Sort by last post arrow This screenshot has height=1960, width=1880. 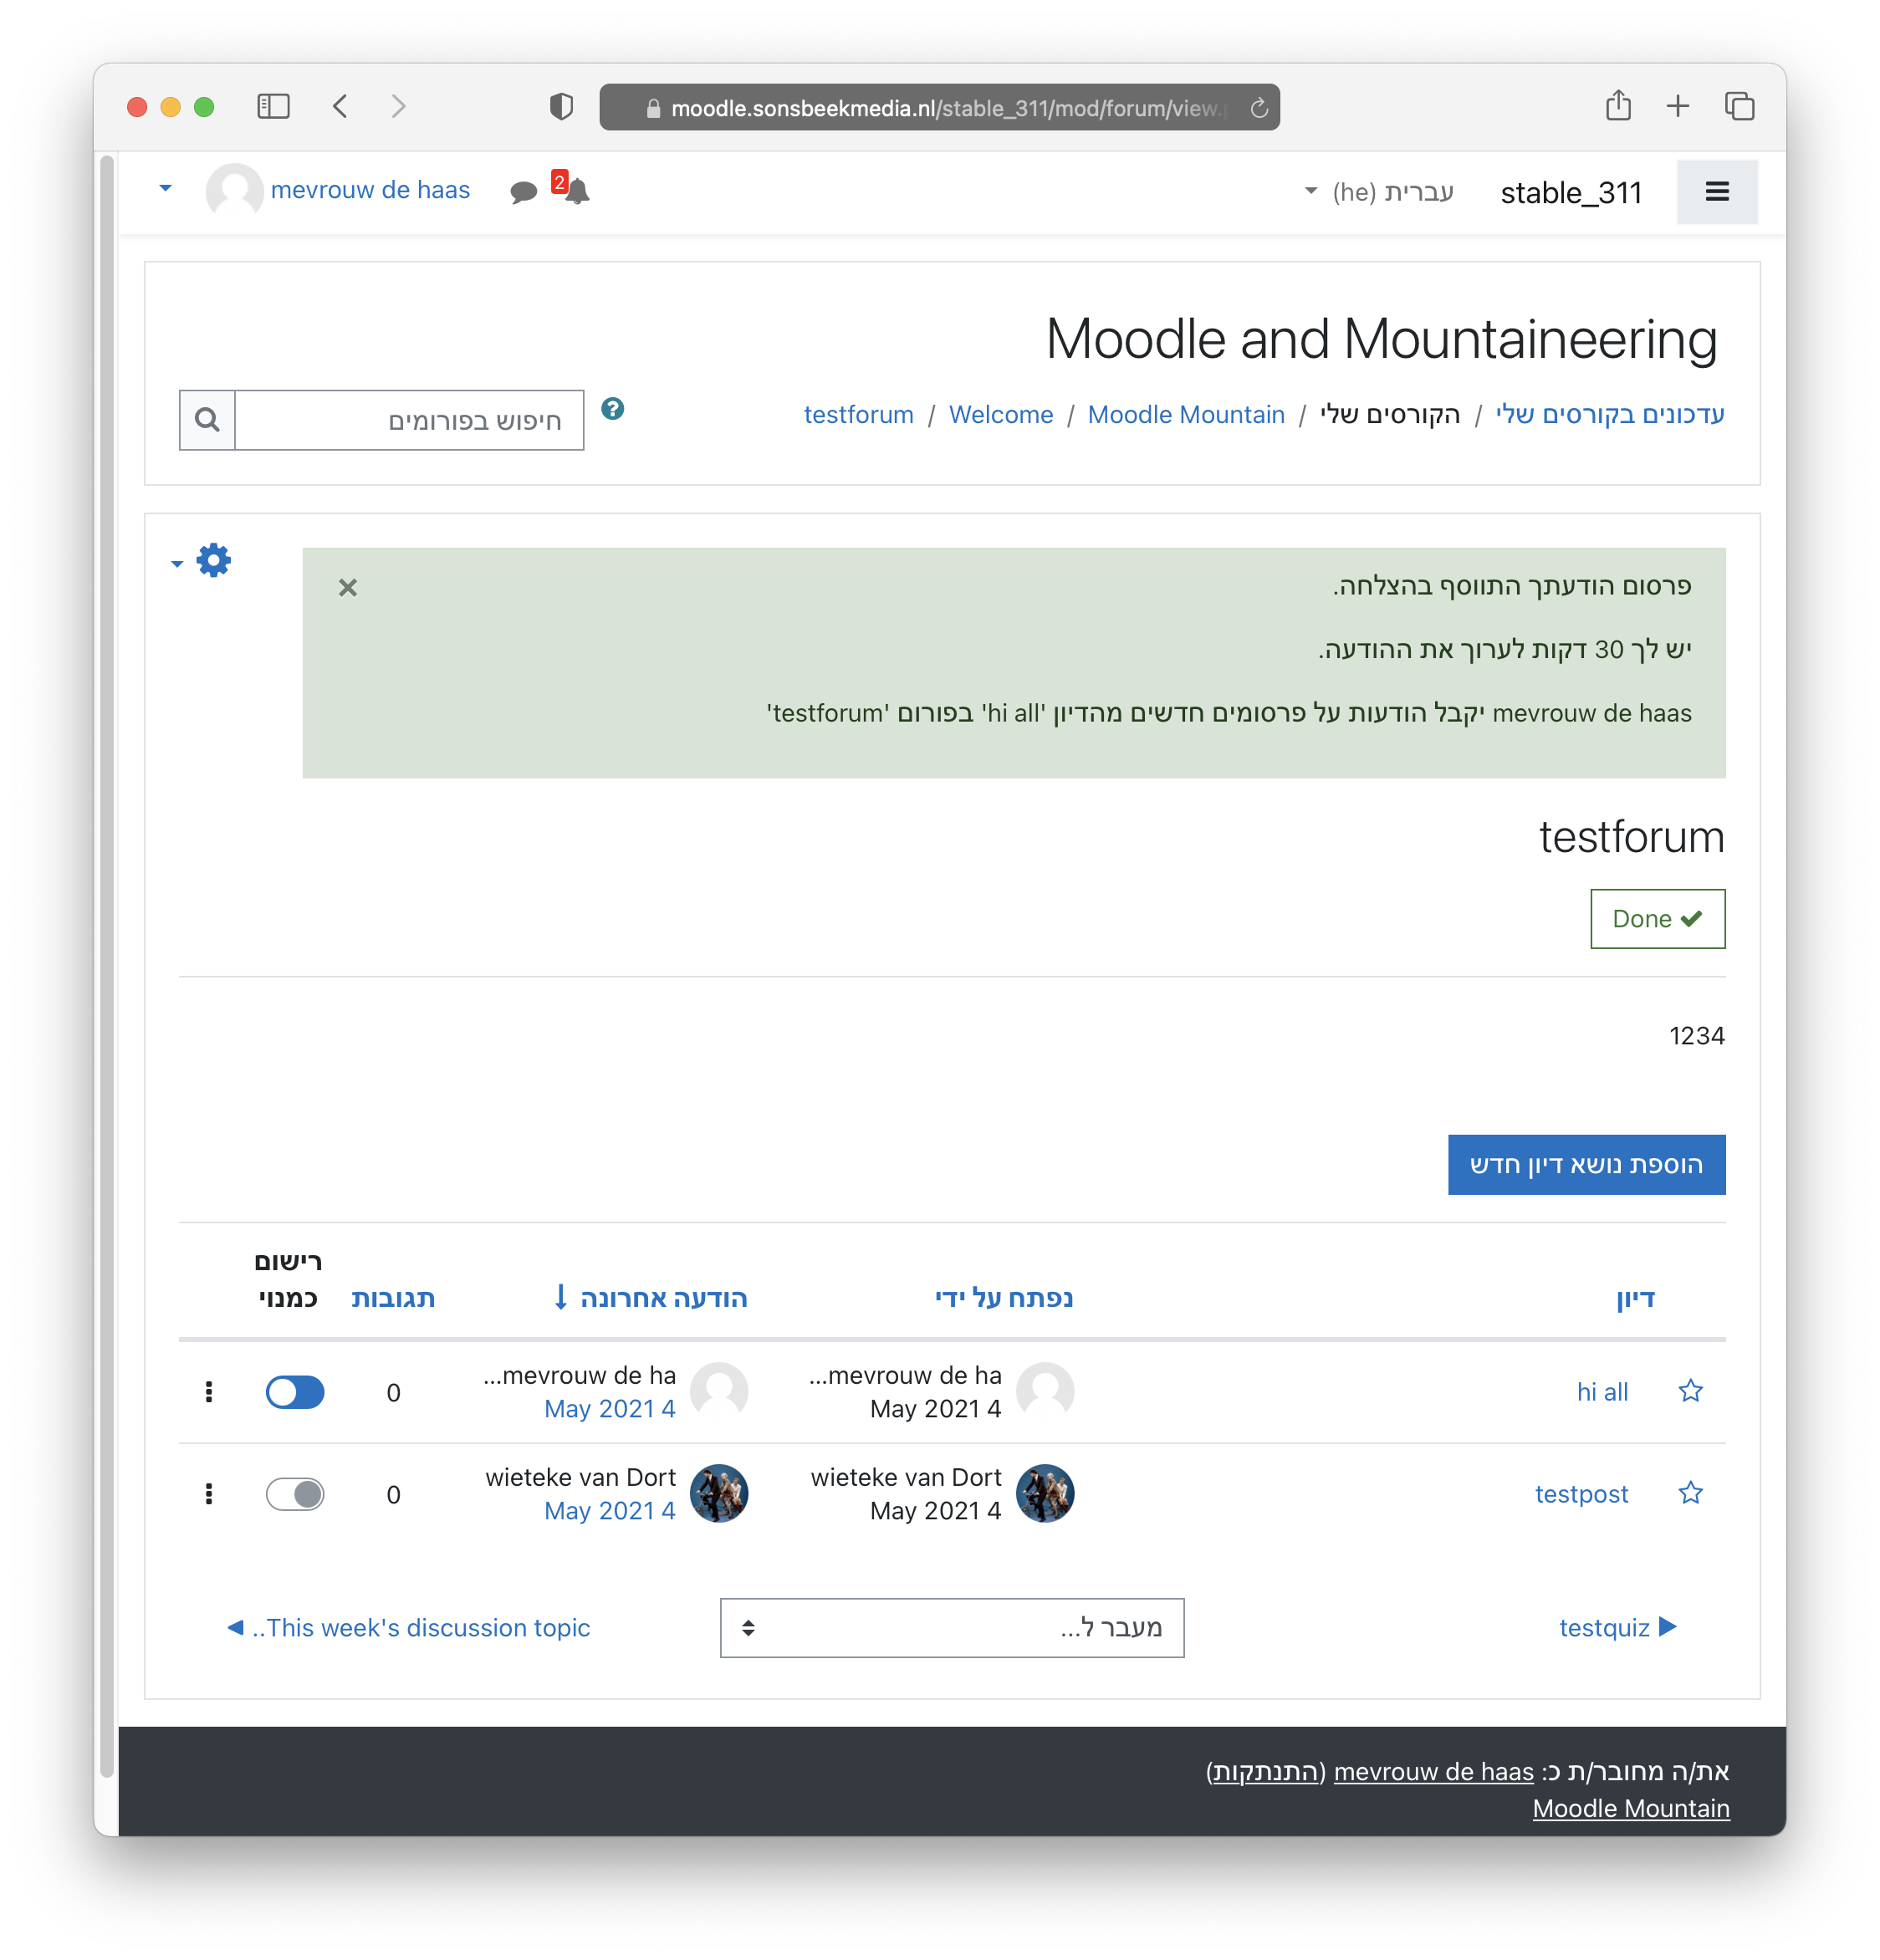[x=561, y=1297]
